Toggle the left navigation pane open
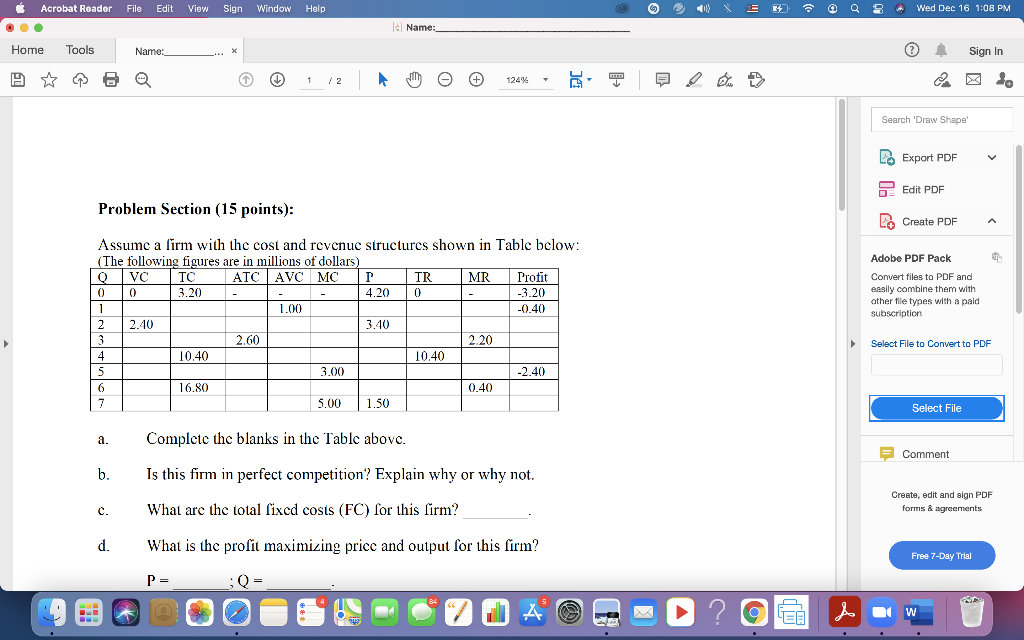Viewport: 1024px width, 640px height. click(x=6, y=343)
